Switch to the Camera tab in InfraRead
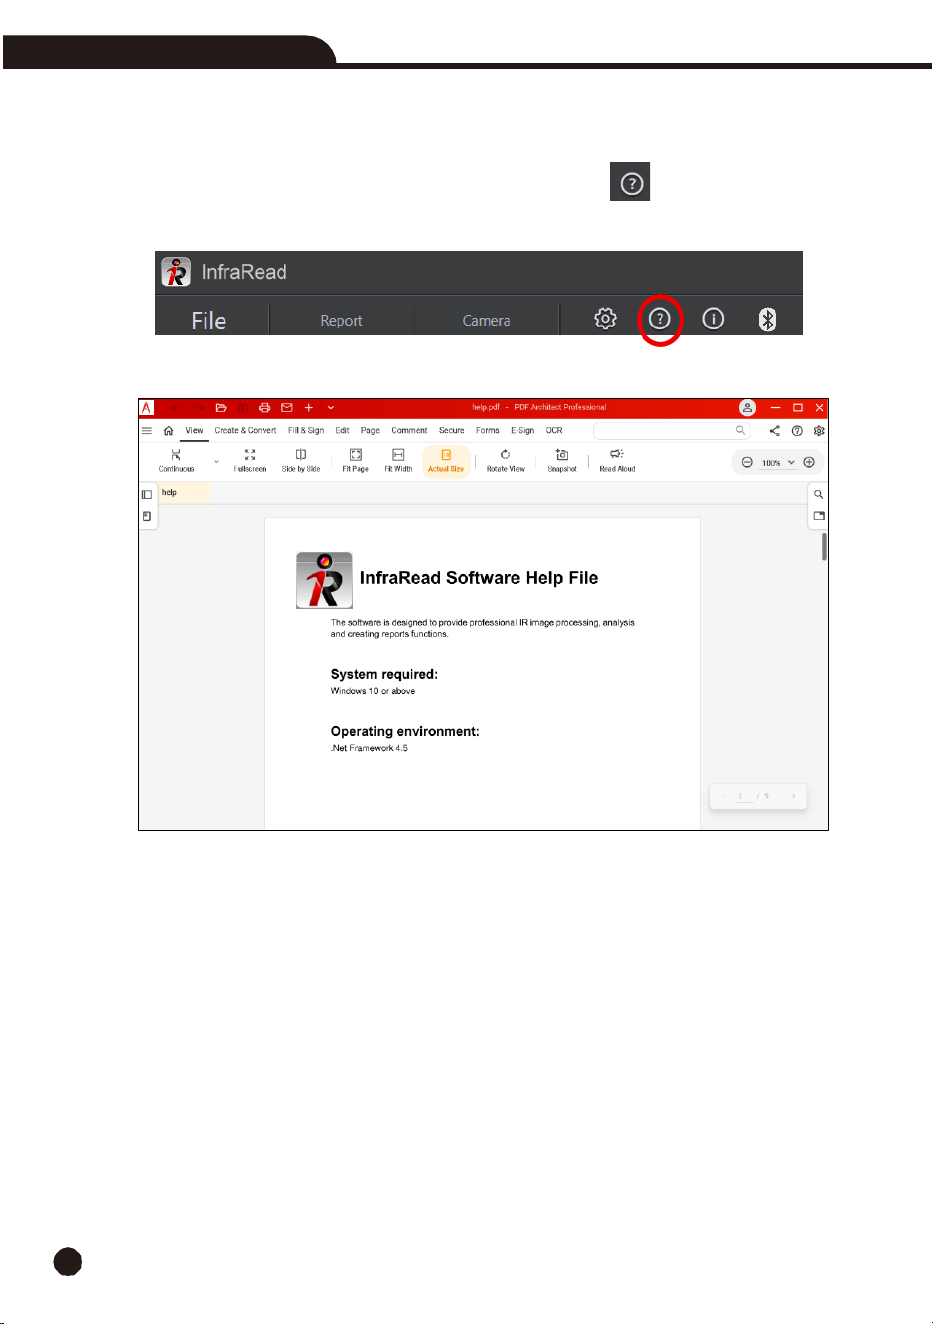The width and height of the screenshot is (933, 1324). tap(486, 320)
